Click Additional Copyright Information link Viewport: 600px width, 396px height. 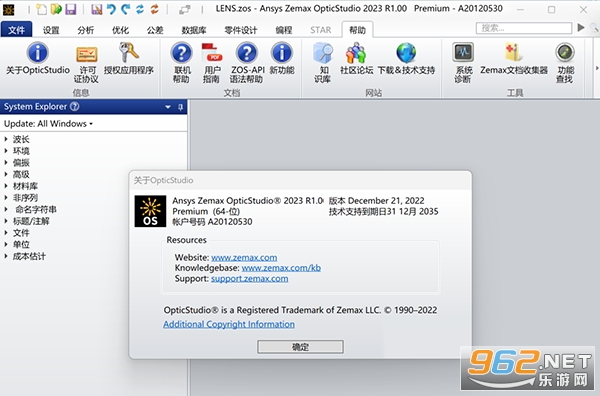coord(229,324)
